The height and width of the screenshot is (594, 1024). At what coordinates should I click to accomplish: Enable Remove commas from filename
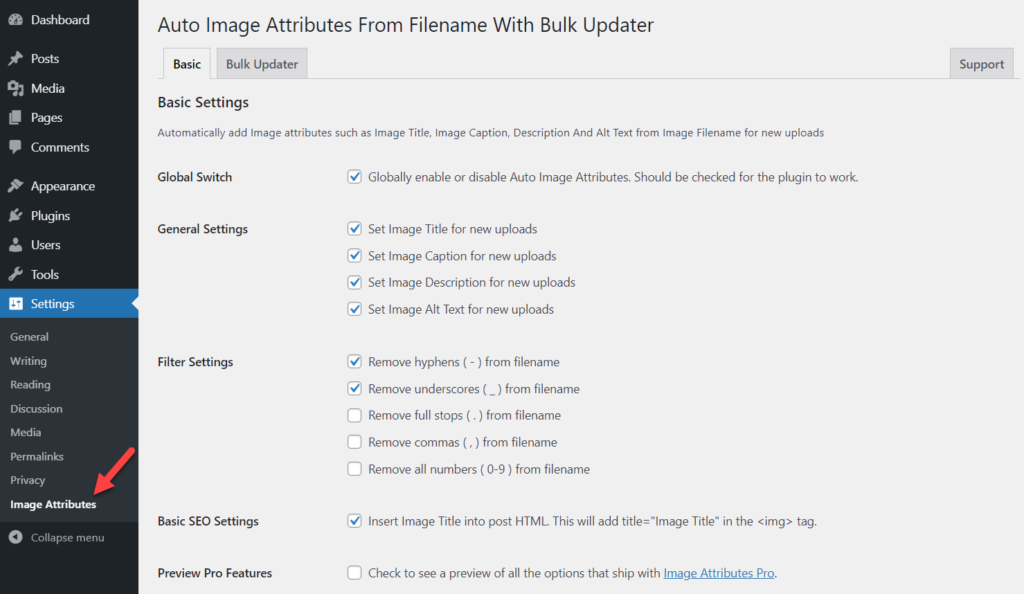point(354,442)
